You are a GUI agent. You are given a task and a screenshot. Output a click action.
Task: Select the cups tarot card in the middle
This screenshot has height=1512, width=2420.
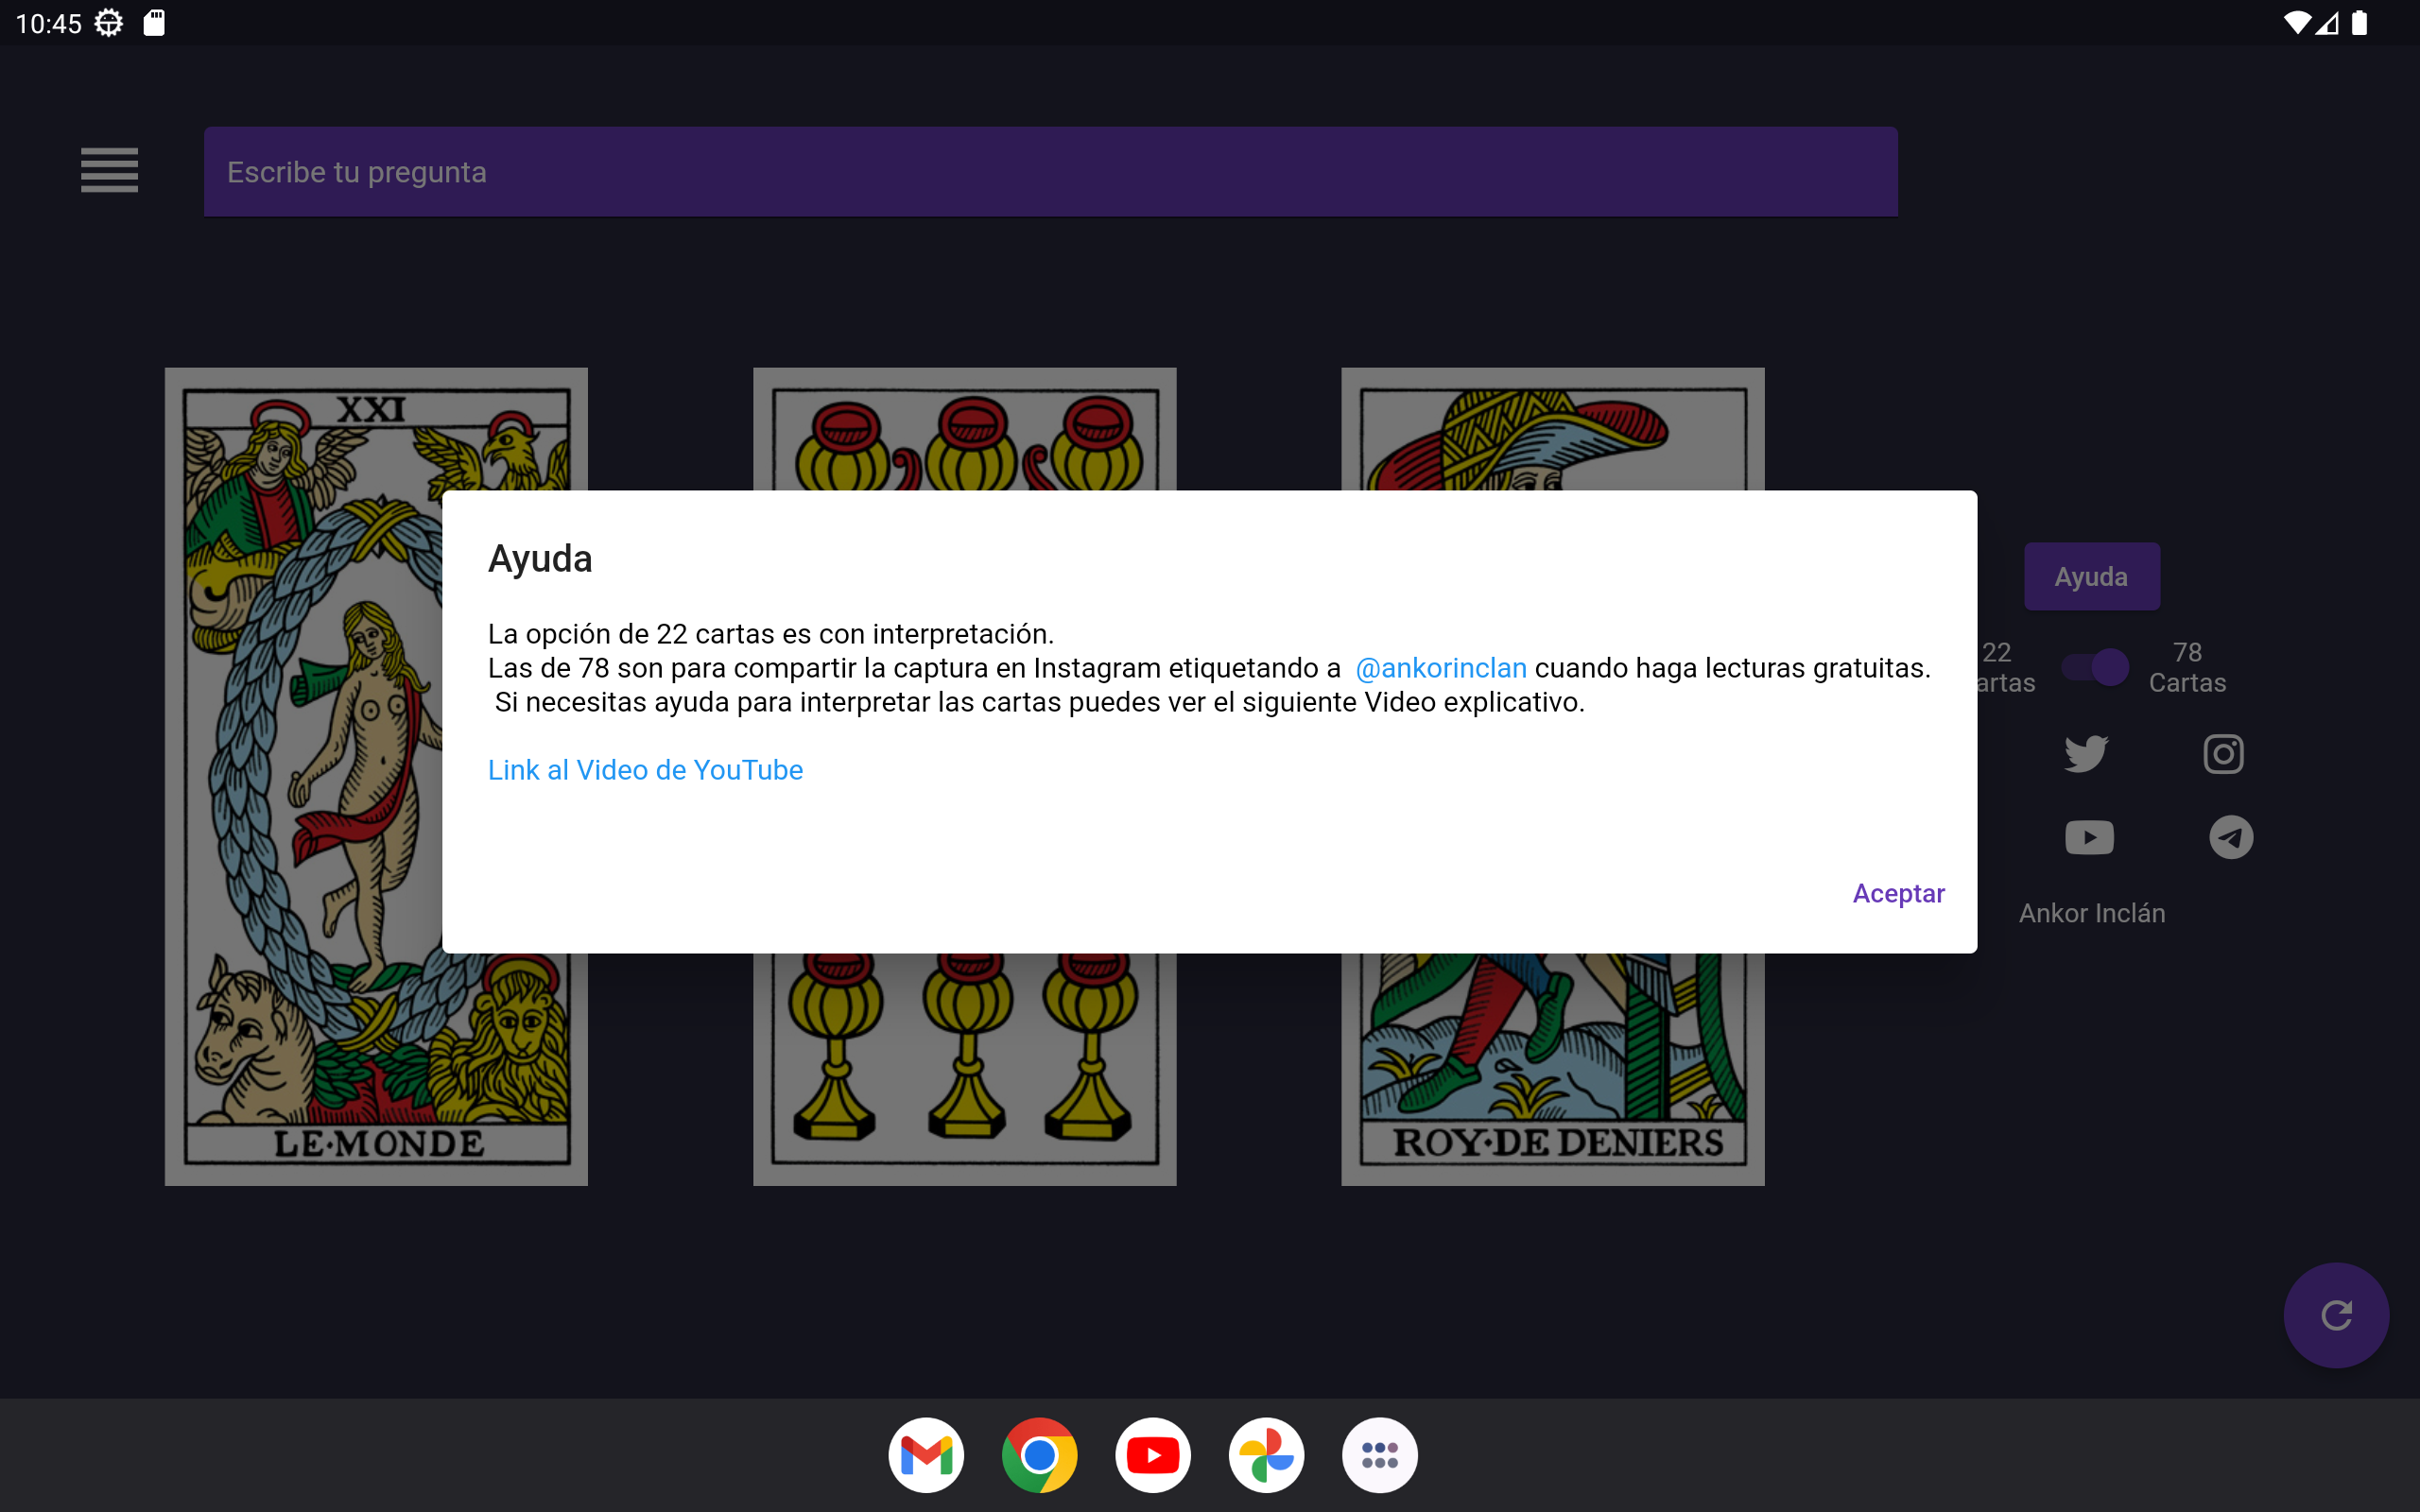[x=964, y=776]
